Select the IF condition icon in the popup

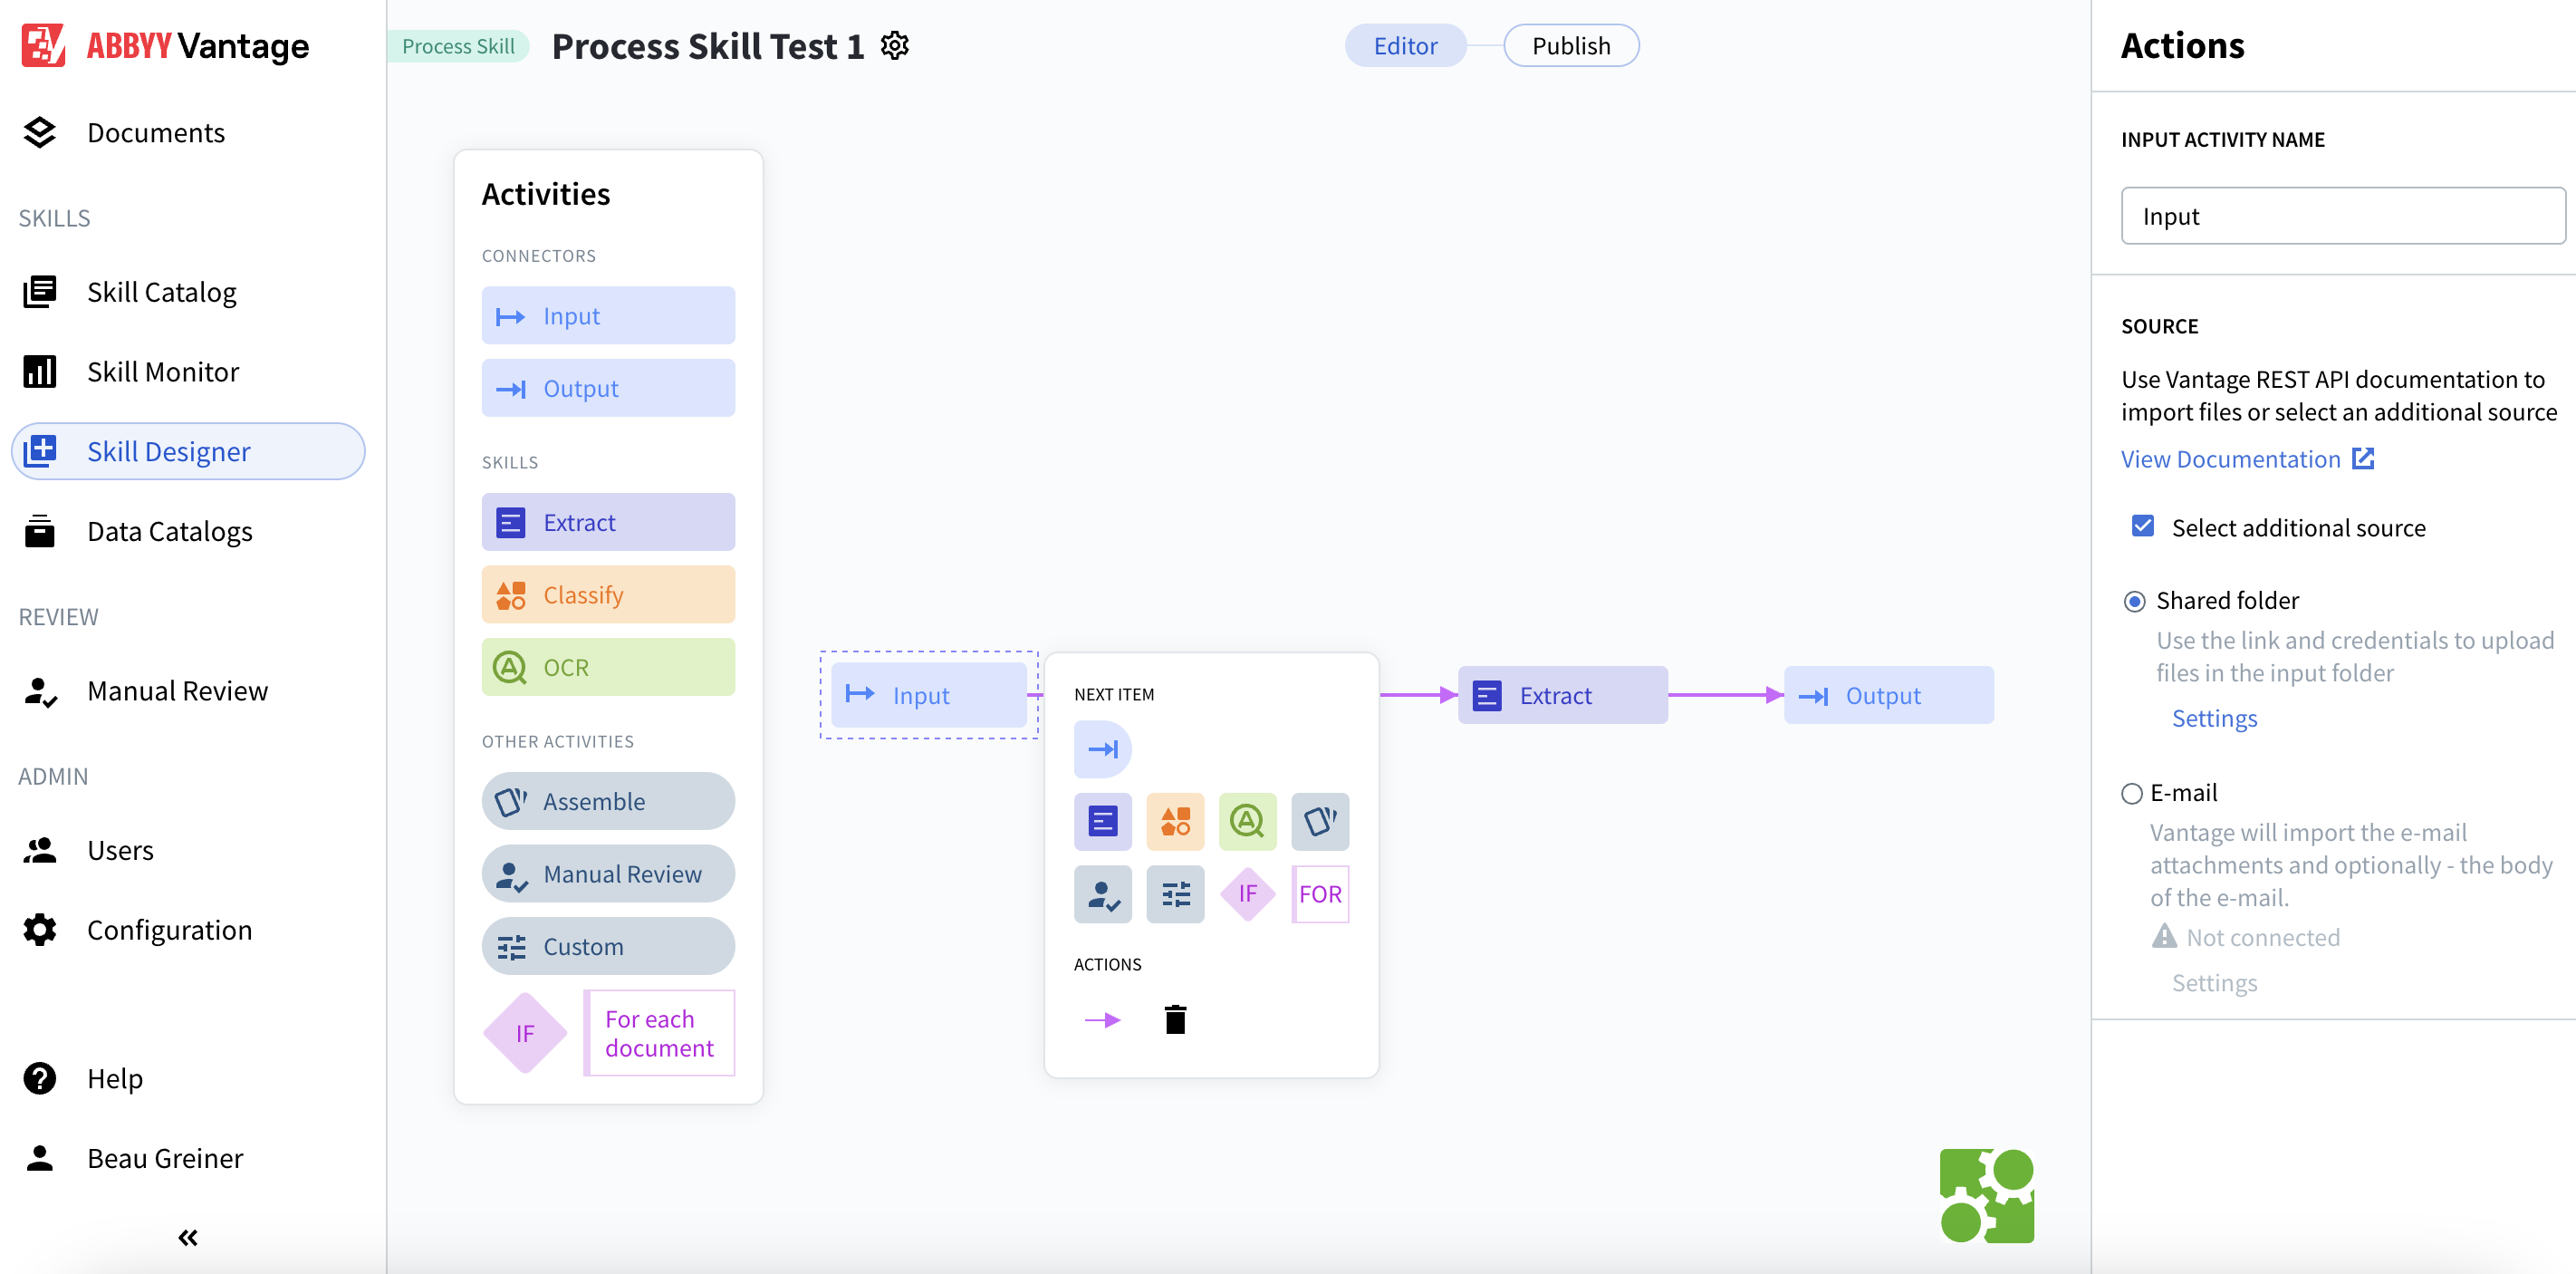[1247, 894]
